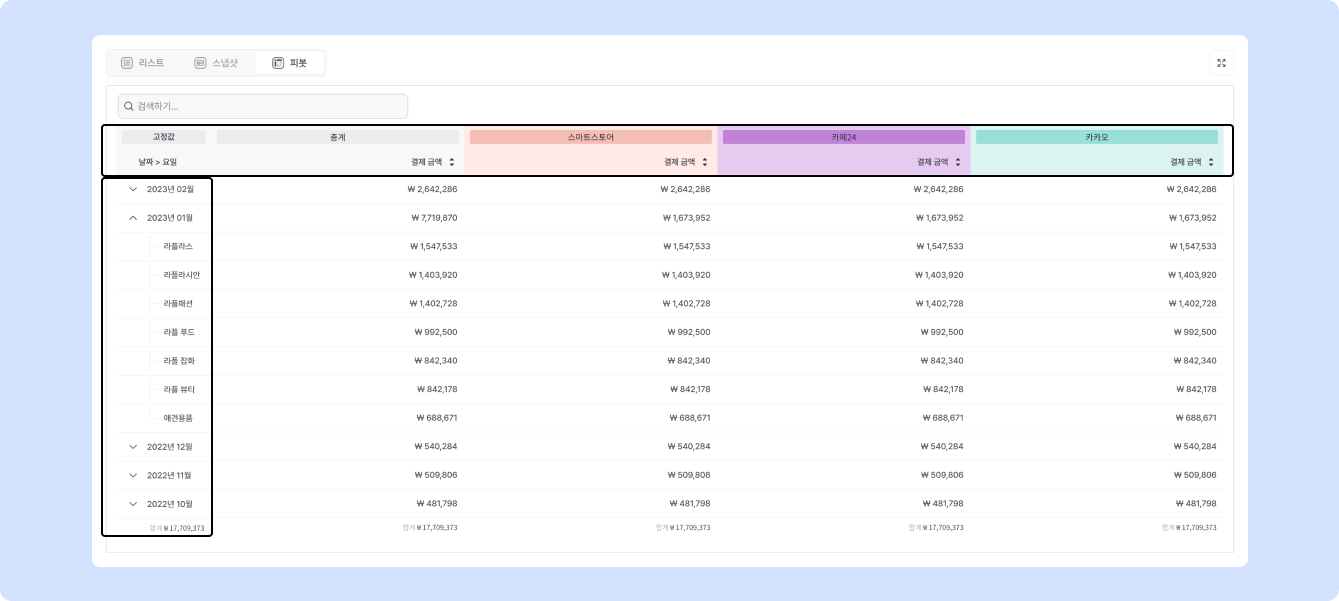Viewport: 1339px width, 601px height.
Task: Open the 스냅샷 tab
Action: (x=216, y=63)
